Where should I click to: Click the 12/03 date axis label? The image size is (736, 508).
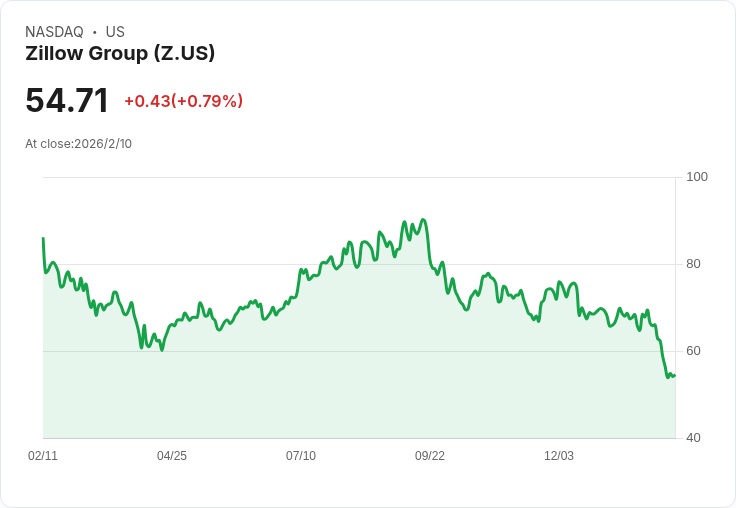[559, 456]
